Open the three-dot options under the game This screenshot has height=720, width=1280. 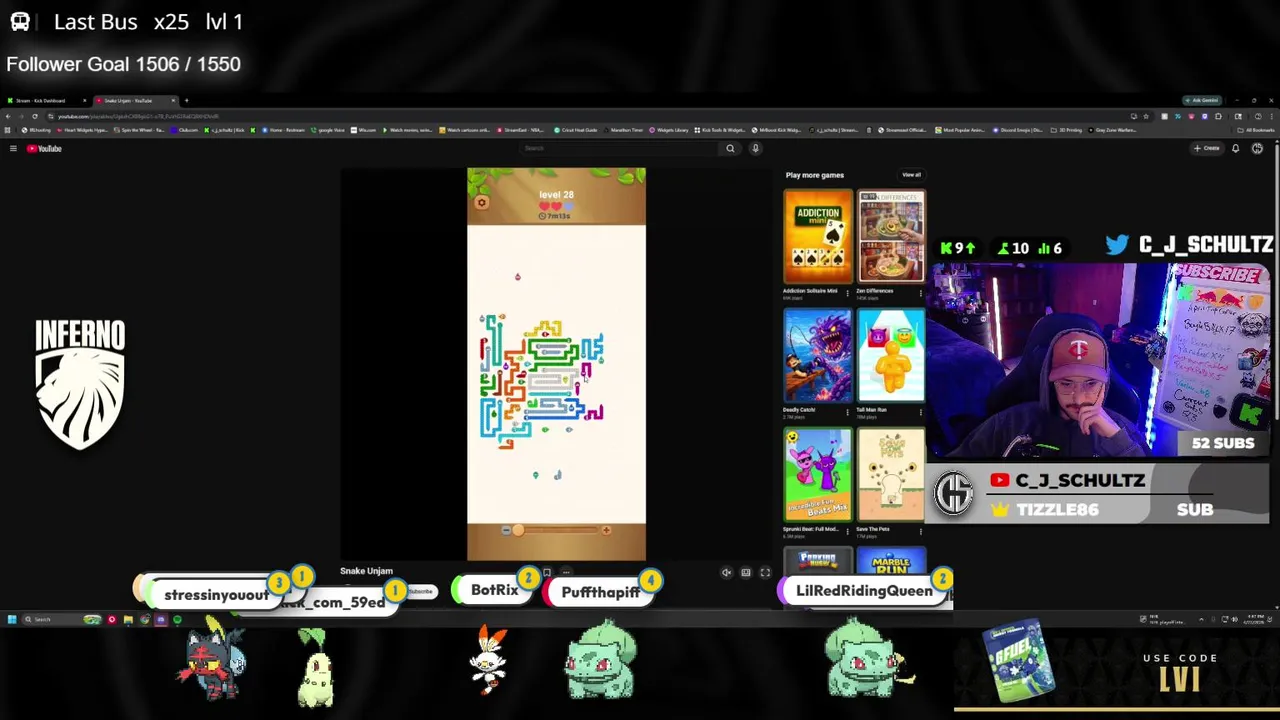click(x=566, y=572)
